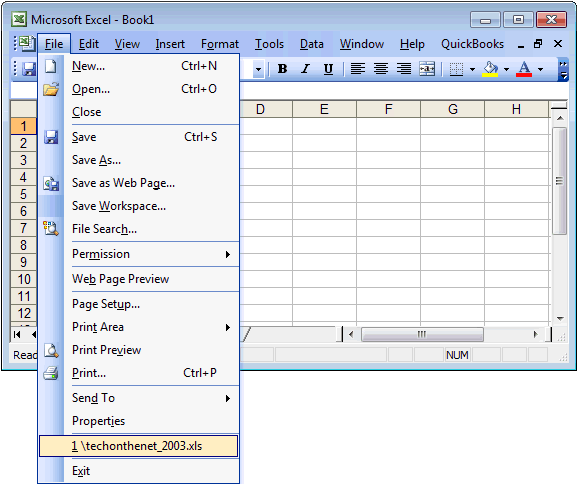Expand the Print Area submenu

pos(228,327)
